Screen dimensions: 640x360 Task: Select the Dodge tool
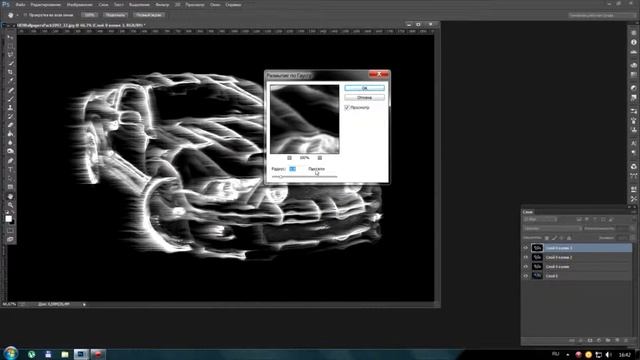point(11,151)
